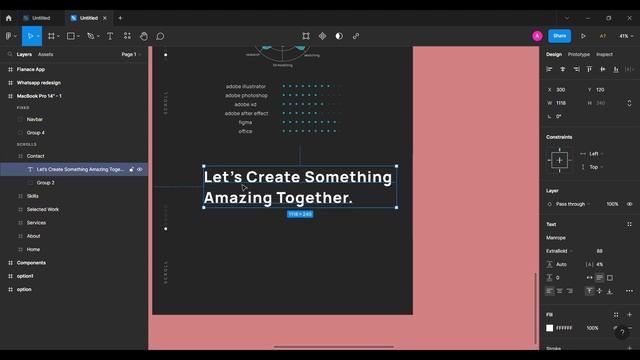Open text type details ellipsis
The image size is (640, 360).
tap(629, 291)
